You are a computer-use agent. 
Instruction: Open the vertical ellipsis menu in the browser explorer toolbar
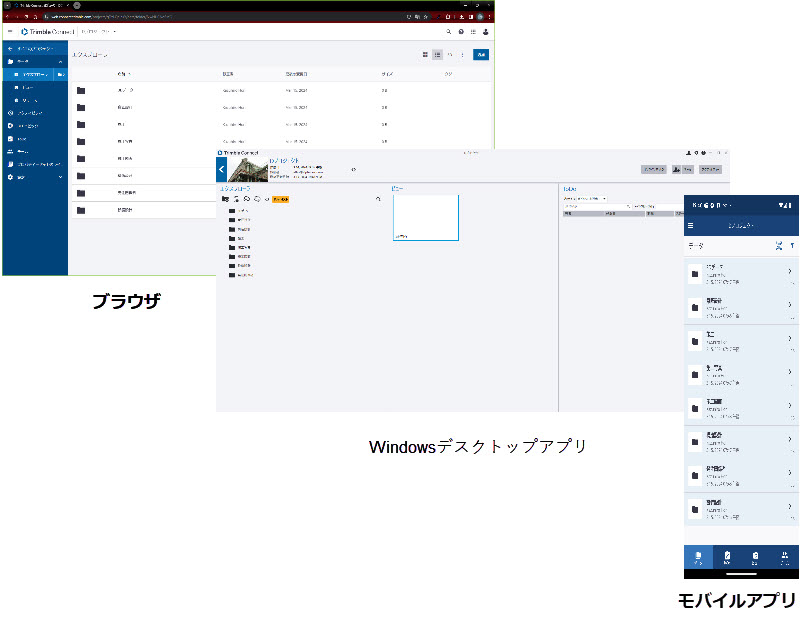click(x=462, y=55)
